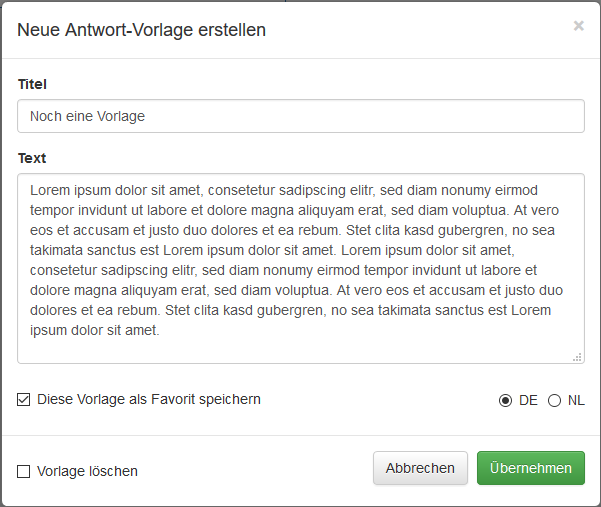Click the empty bottom area of the Text box
This screenshot has height=507, width=601.
click(x=300, y=348)
